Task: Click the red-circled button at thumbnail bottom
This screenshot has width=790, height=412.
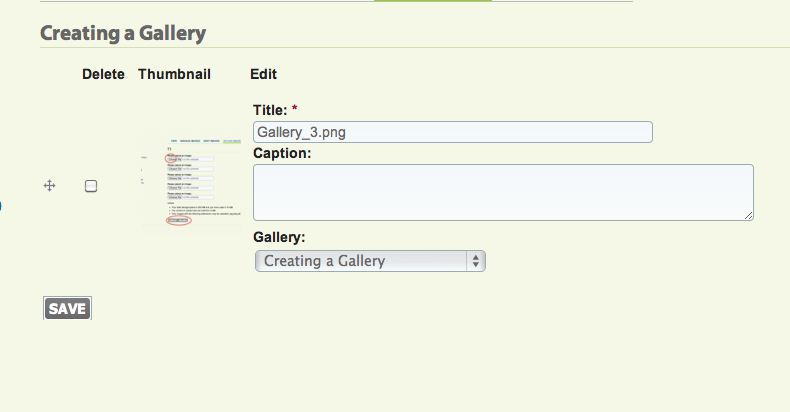Action: click(178, 221)
